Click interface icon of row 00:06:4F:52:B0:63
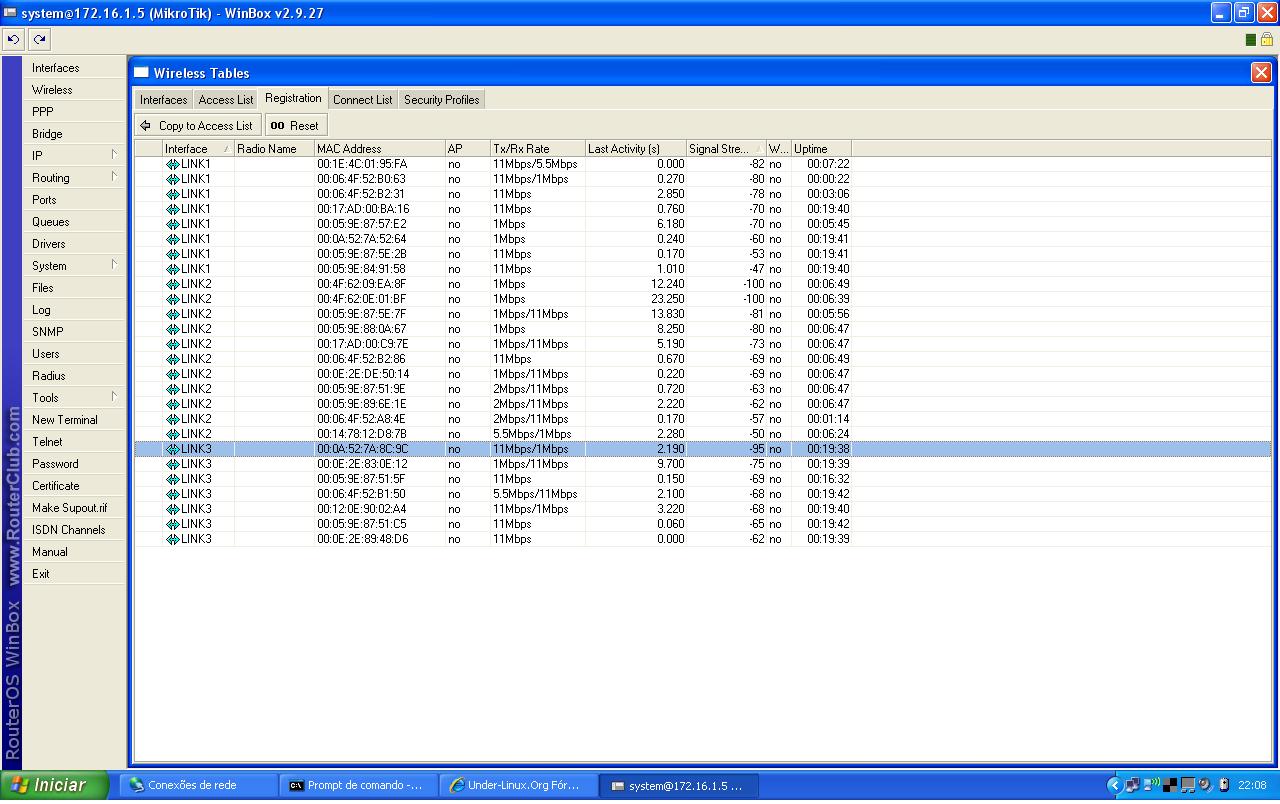Screen dimensions: 1280x804 [172, 179]
